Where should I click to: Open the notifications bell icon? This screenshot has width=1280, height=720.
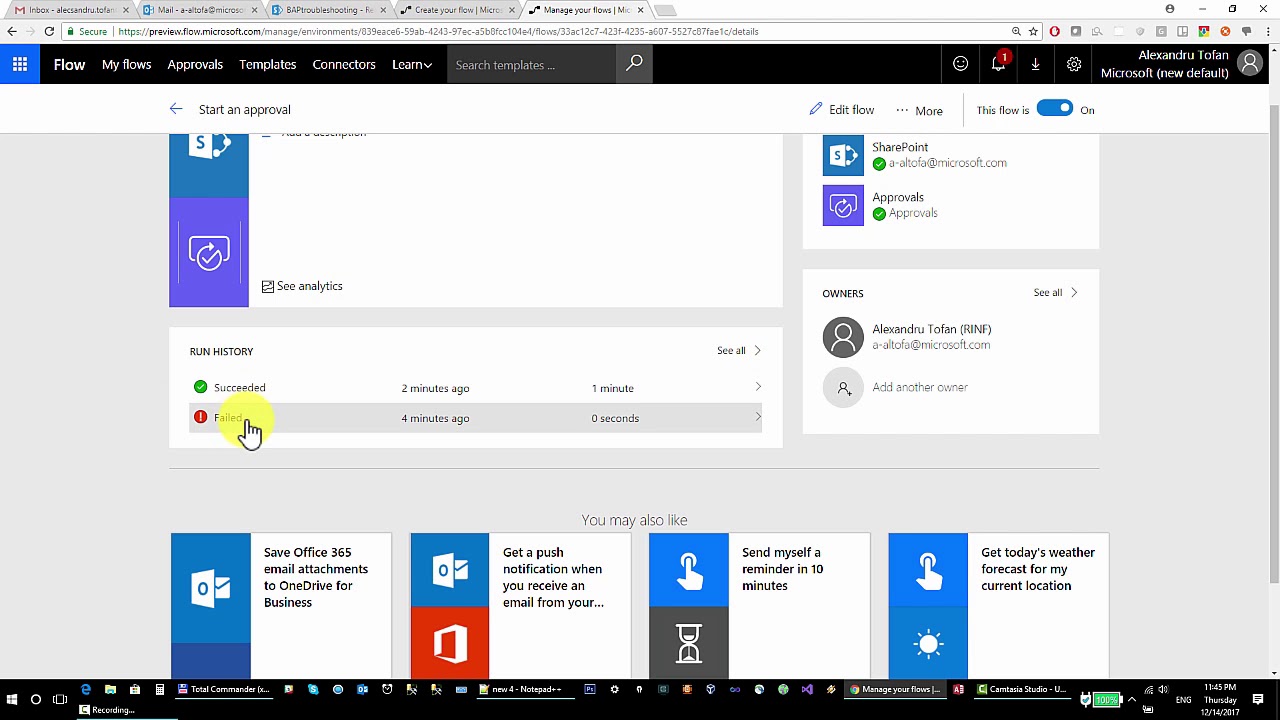[998, 64]
